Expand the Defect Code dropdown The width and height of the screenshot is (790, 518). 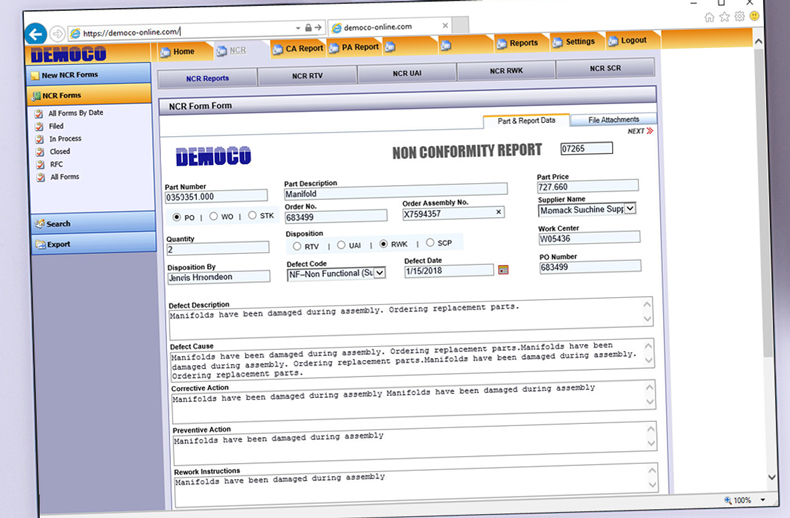[x=379, y=273]
